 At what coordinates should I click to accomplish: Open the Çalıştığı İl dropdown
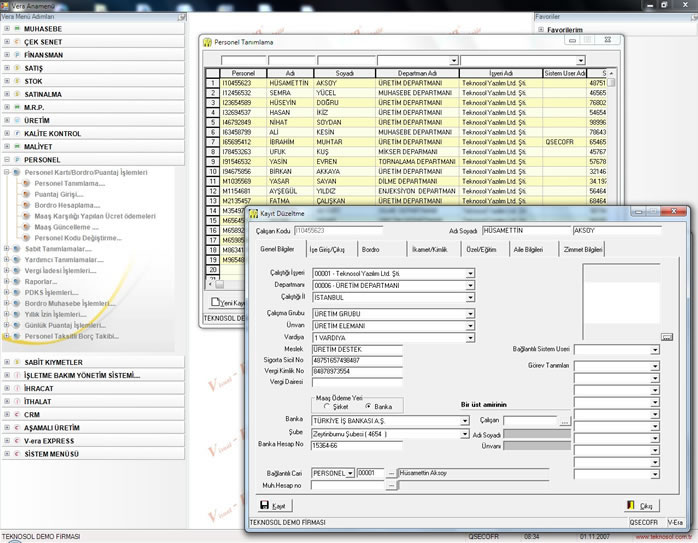click(x=470, y=297)
